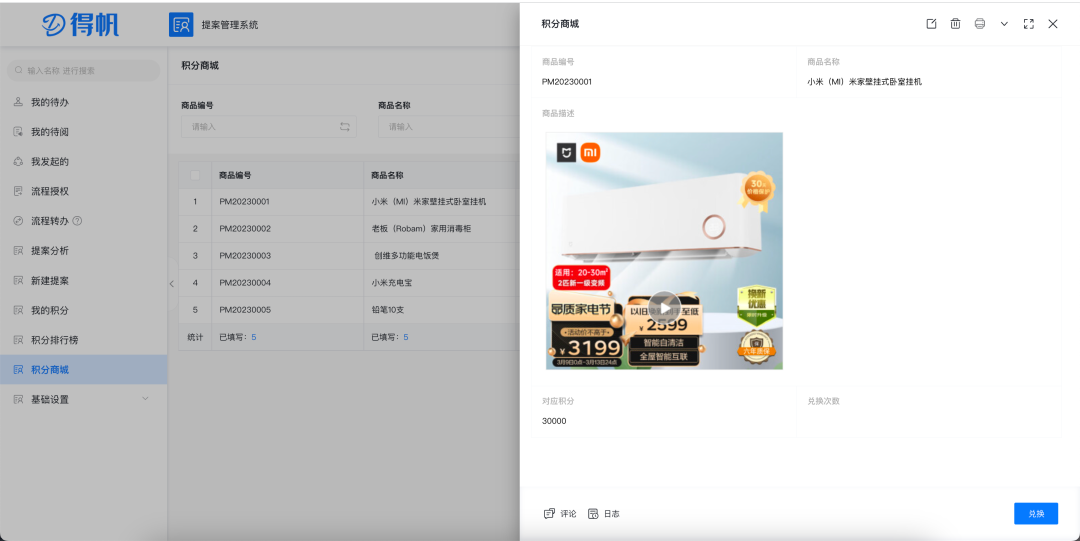1080x541 pixels.
Task: Click the print icon in the detail panel
Action: coord(979,24)
